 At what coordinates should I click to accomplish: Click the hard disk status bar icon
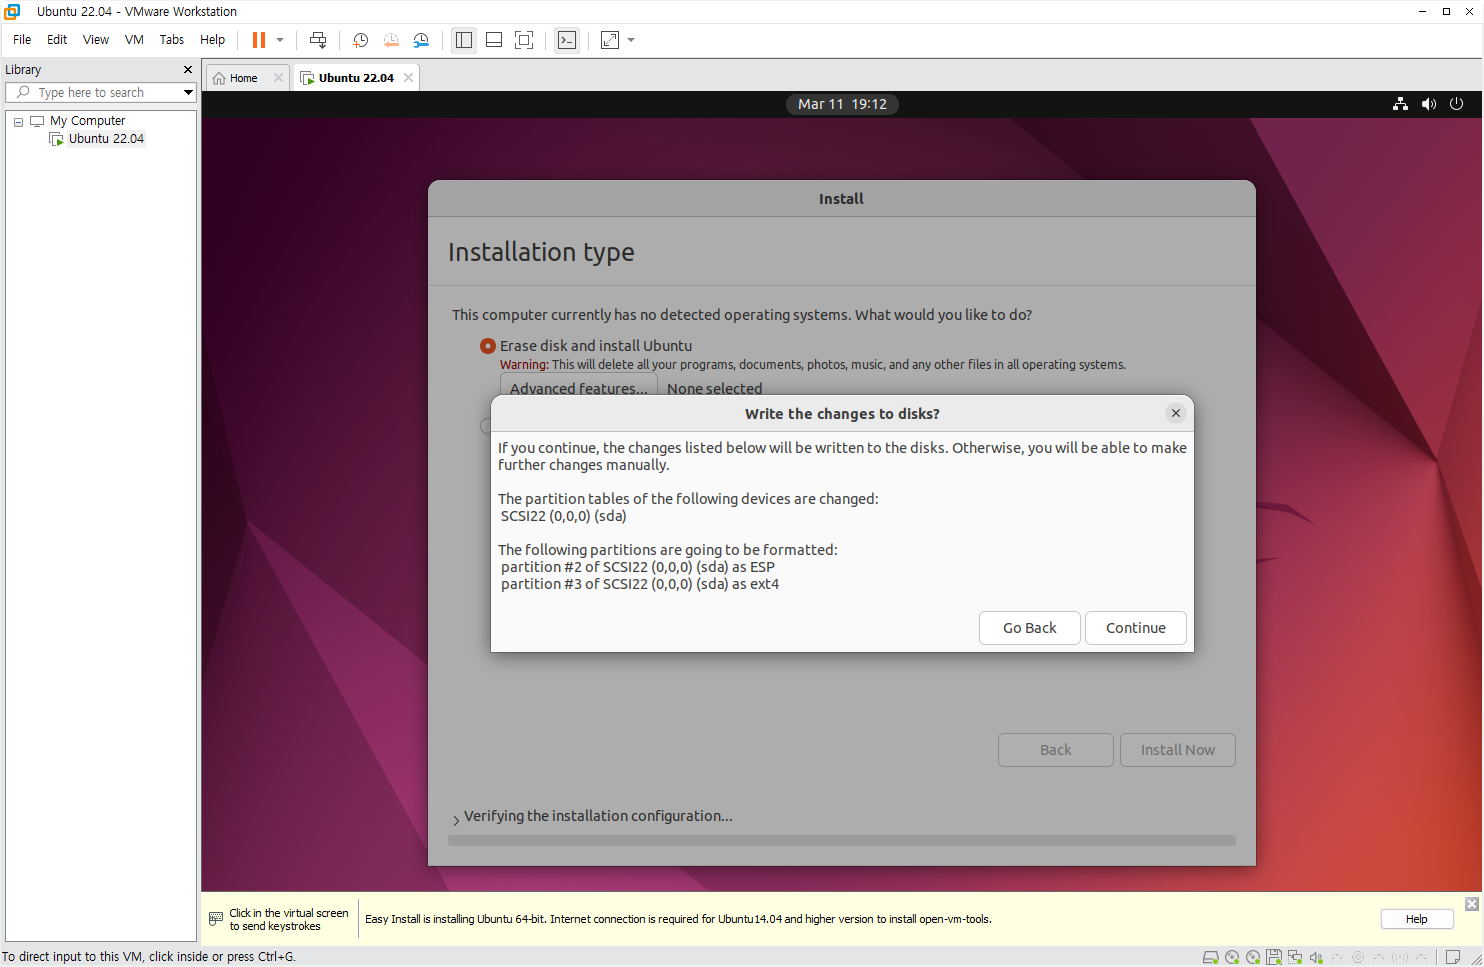pos(1210,957)
